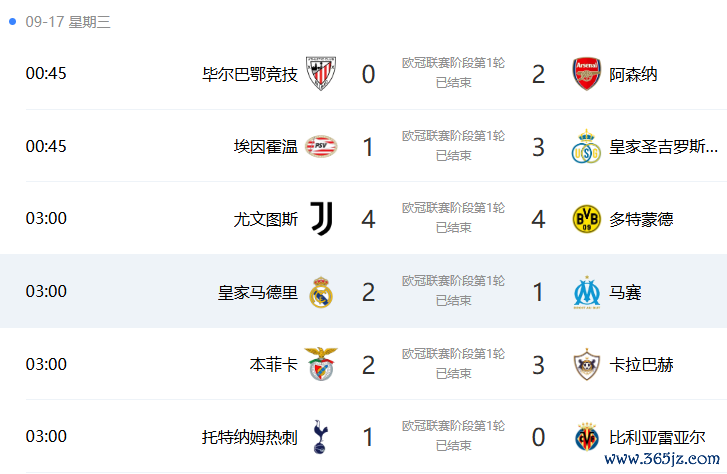Click the Union Saint-Gilloise crest
This screenshot has height=474, width=727.
point(587,147)
